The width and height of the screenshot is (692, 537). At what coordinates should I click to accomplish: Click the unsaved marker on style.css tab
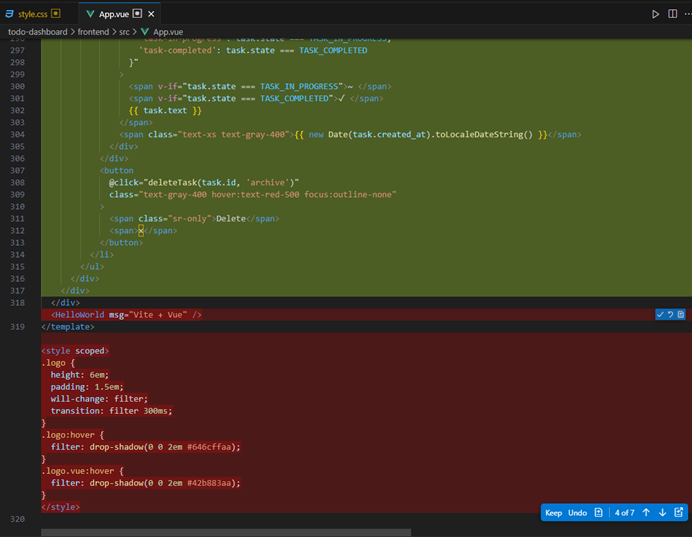(56, 14)
